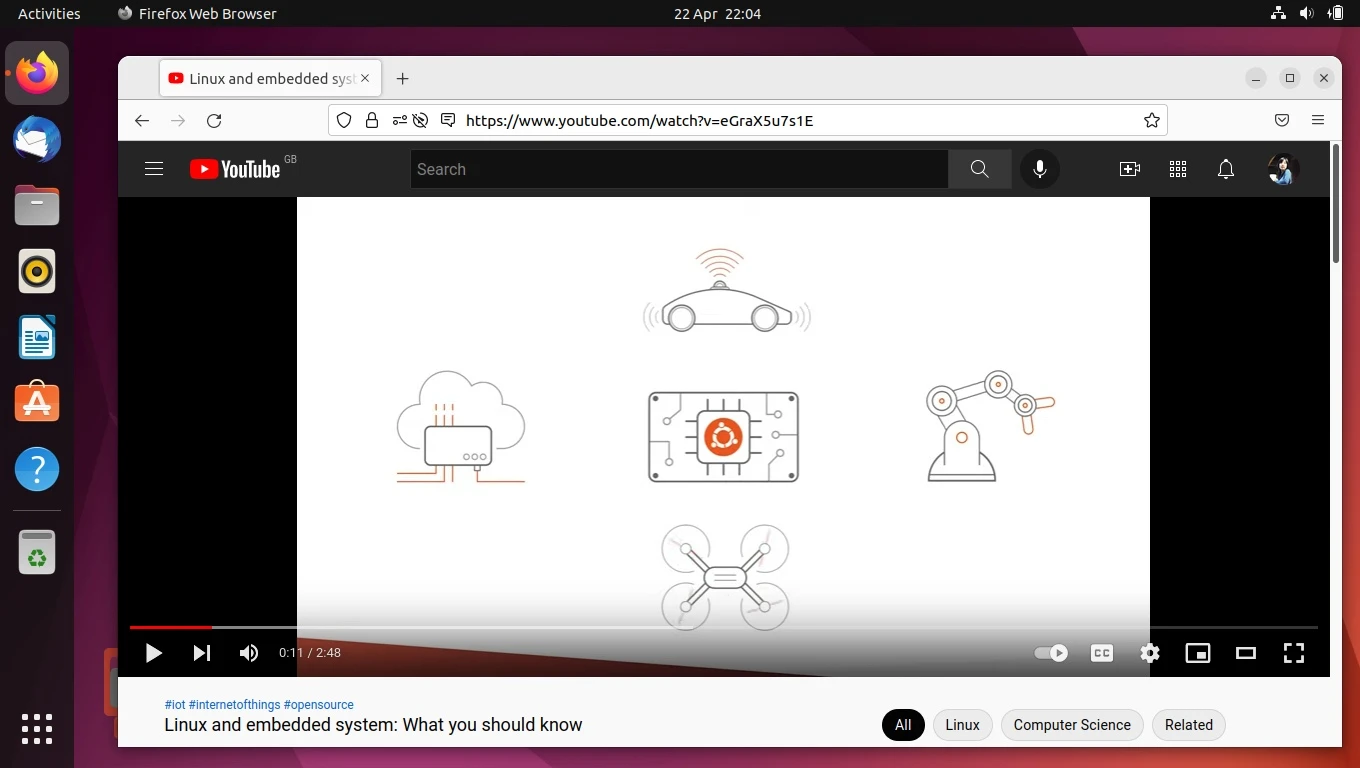This screenshot has width=1360, height=768.
Task: Enter full screen mode
Action: pyautogui.click(x=1294, y=653)
